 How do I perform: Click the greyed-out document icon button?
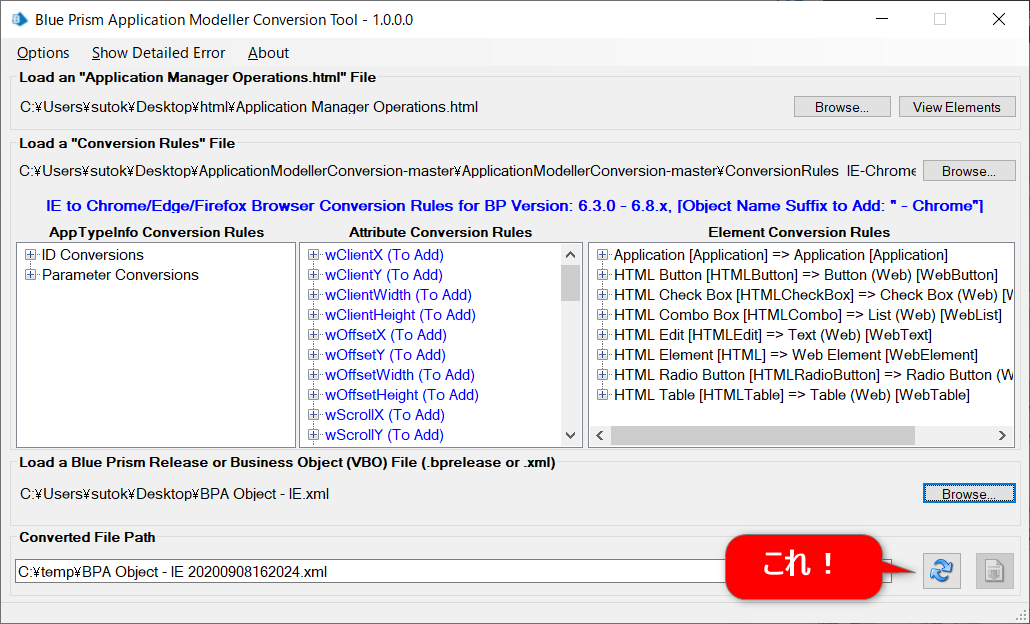tap(995, 570)
